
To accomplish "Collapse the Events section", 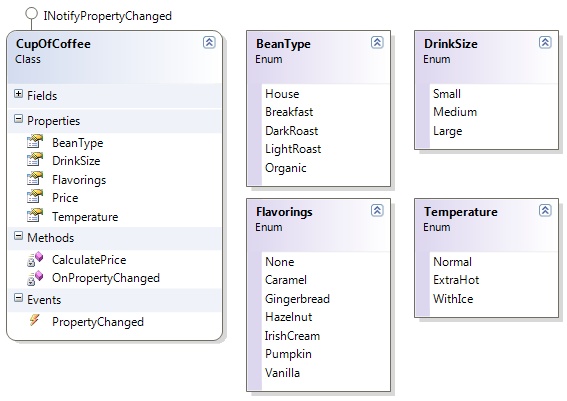I will pyautogui.click(x=18, y=298).
